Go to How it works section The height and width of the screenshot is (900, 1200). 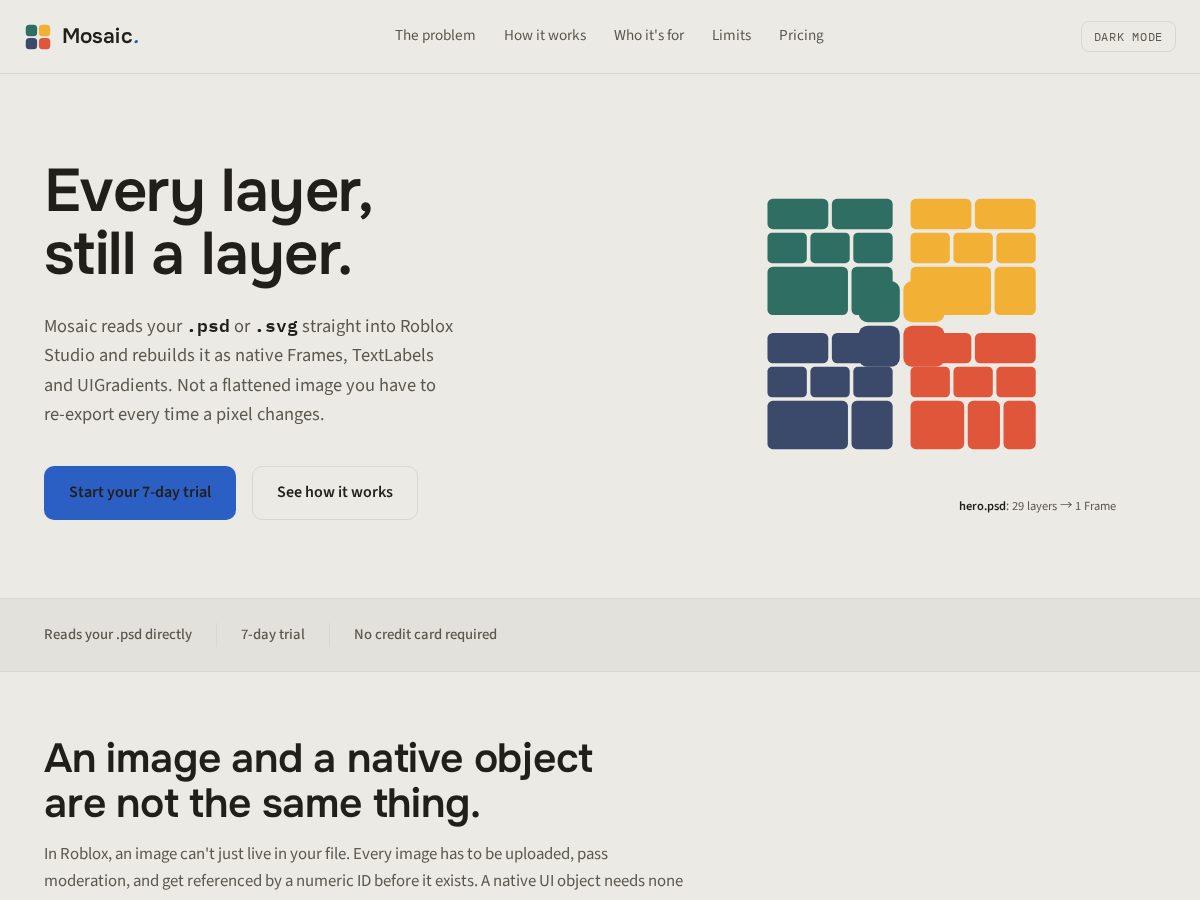[x=545, y=35]
